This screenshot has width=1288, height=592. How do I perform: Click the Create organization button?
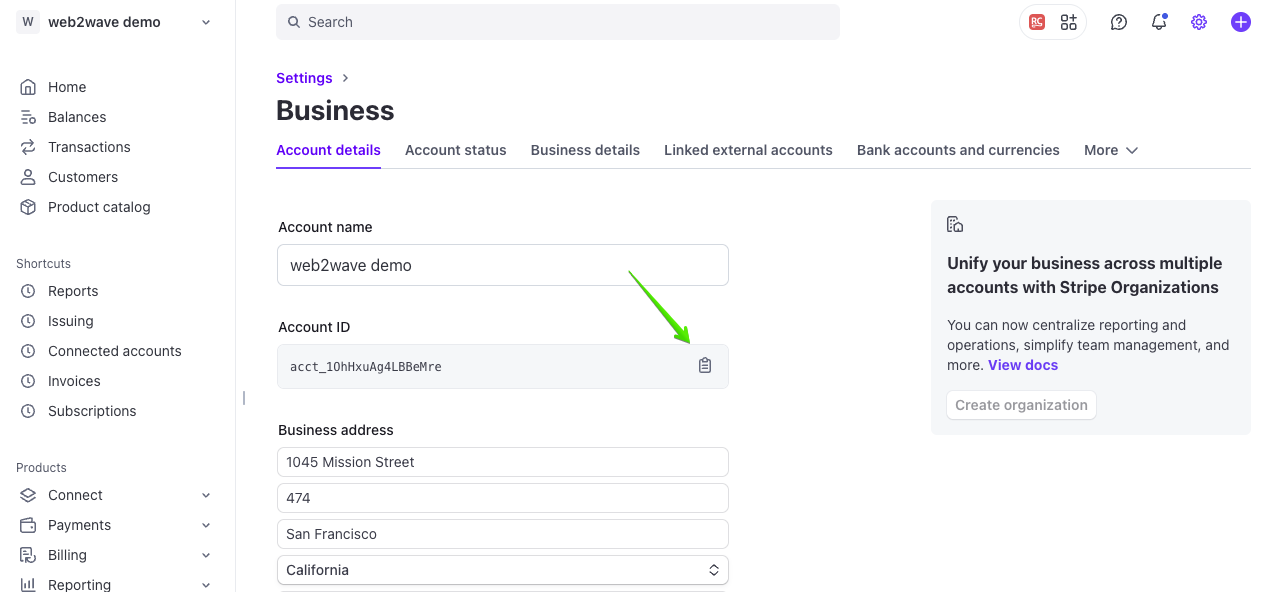[x=1021, y=405]
